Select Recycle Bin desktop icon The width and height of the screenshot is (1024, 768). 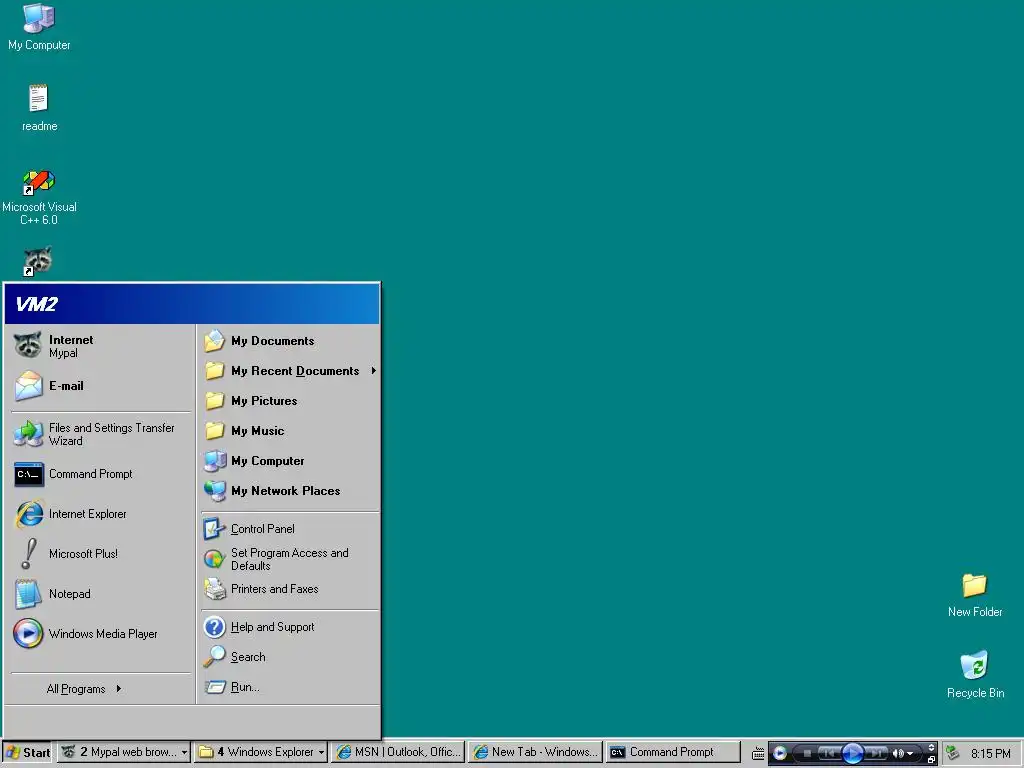[975, 675]
